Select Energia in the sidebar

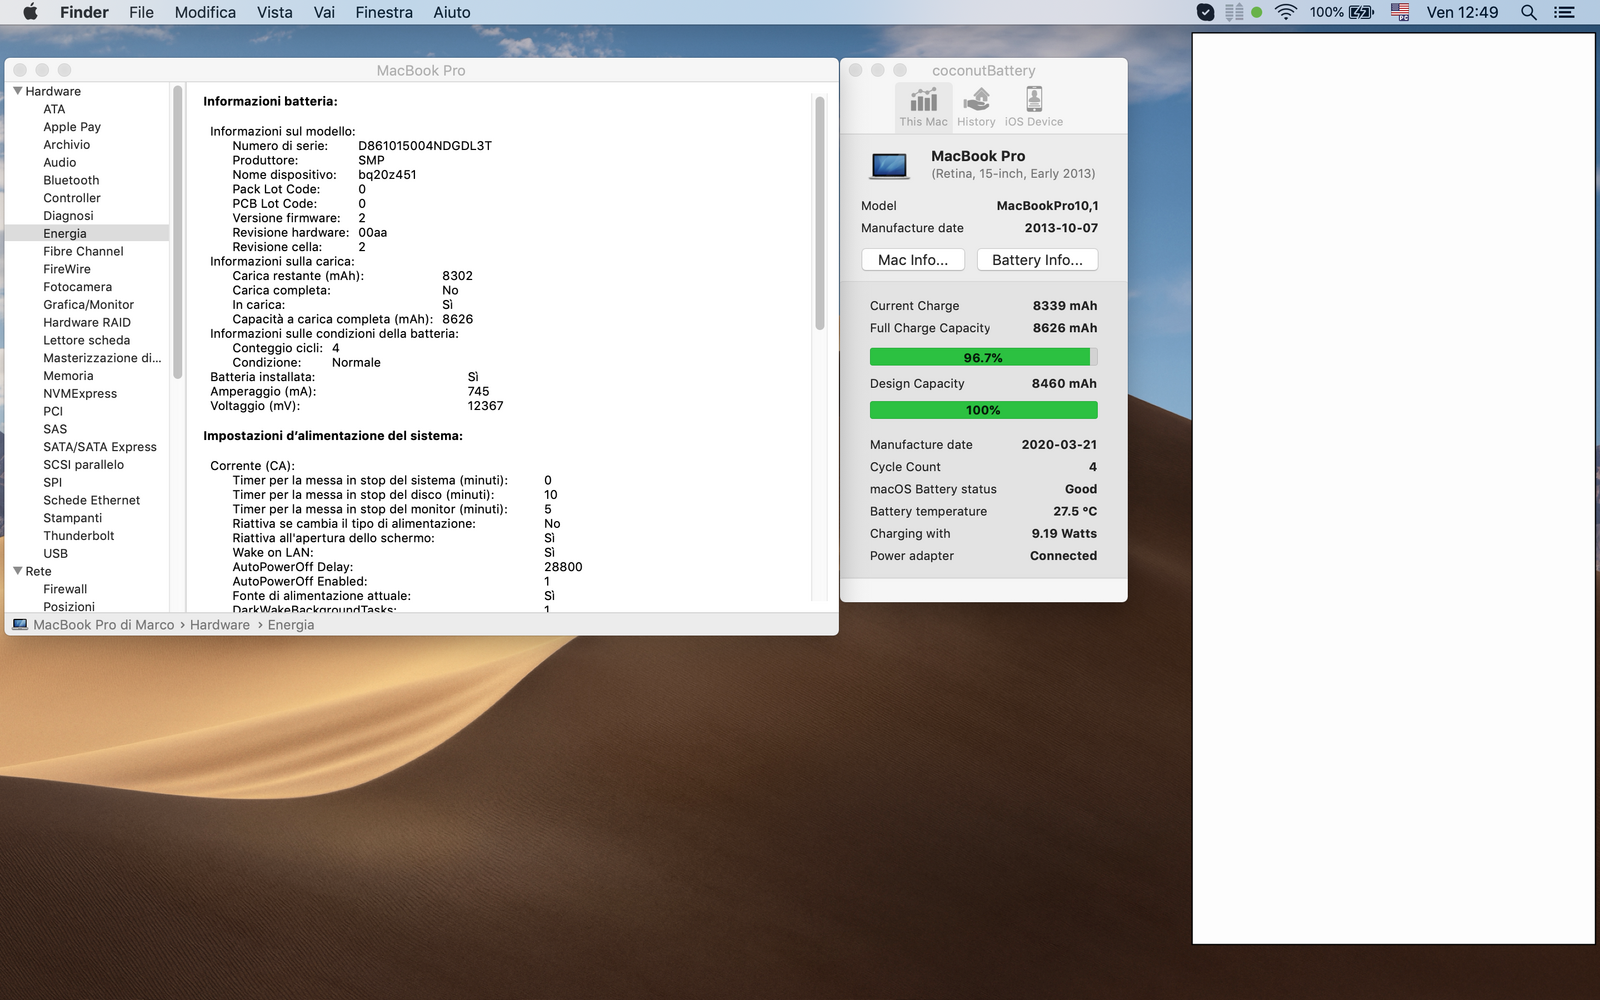[65, 233]
